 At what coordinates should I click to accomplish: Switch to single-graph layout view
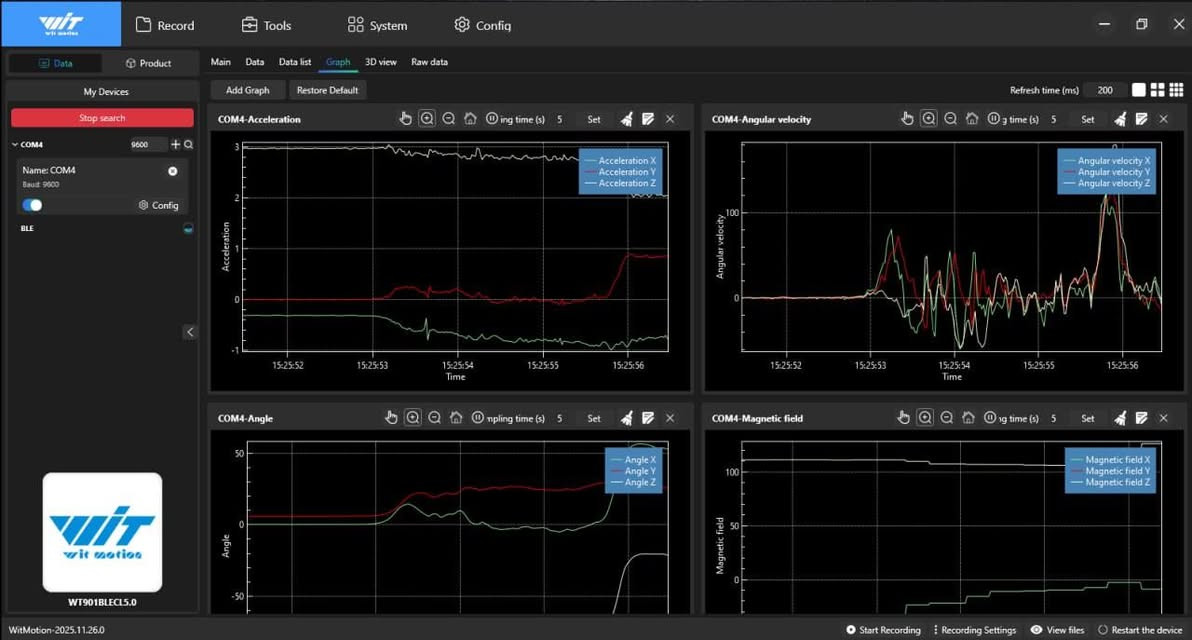(1139, 90)
